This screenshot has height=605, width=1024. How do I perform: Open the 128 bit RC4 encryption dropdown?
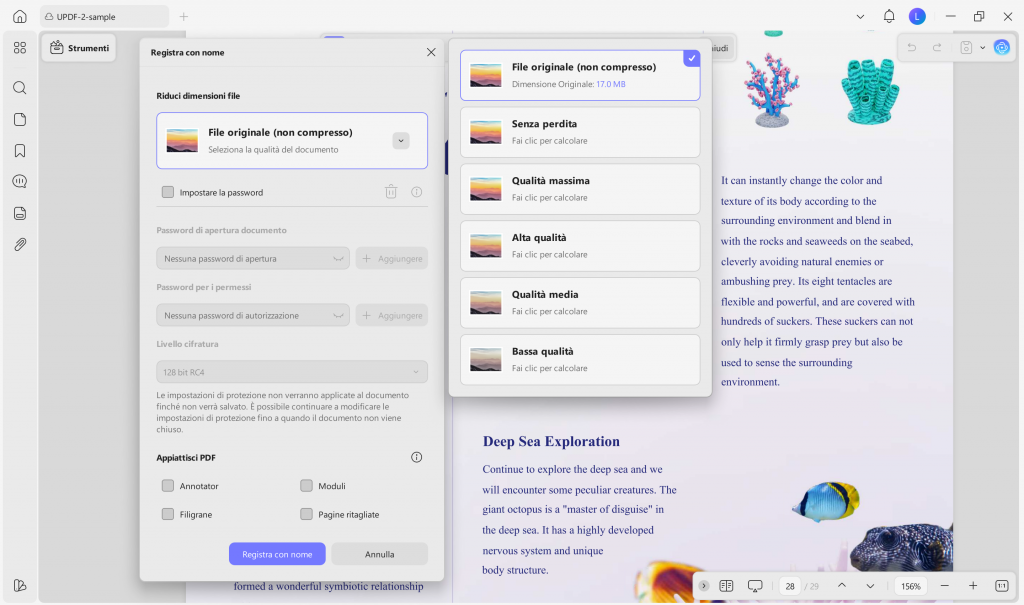[292, 372]
